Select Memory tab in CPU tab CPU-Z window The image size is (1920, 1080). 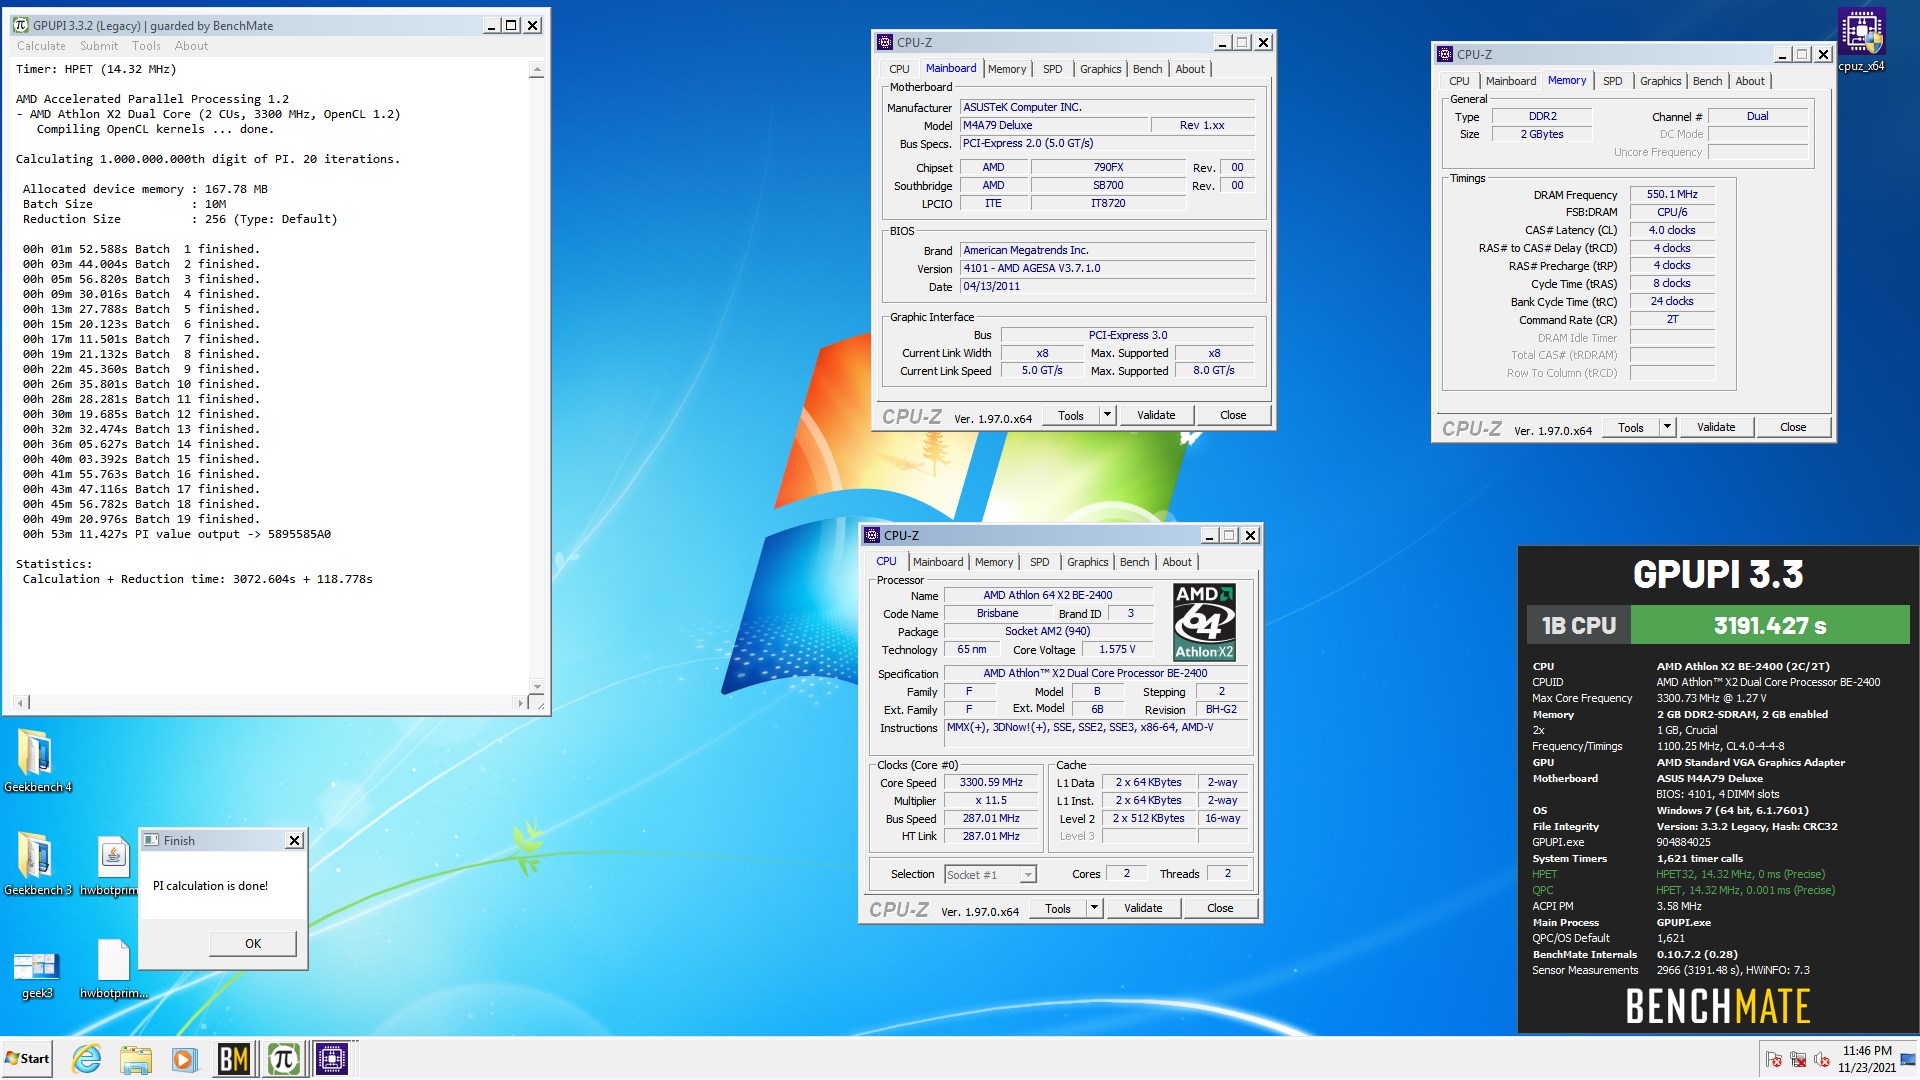pyautogui.click(x=994, y=562)
